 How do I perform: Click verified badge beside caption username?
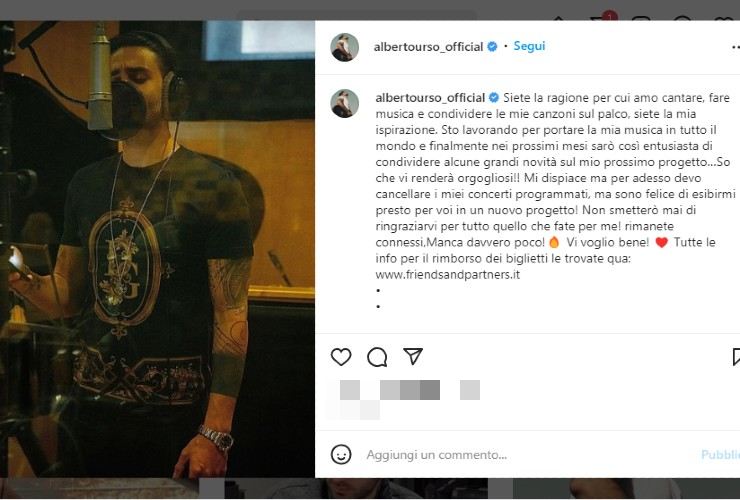click(494, 98)
